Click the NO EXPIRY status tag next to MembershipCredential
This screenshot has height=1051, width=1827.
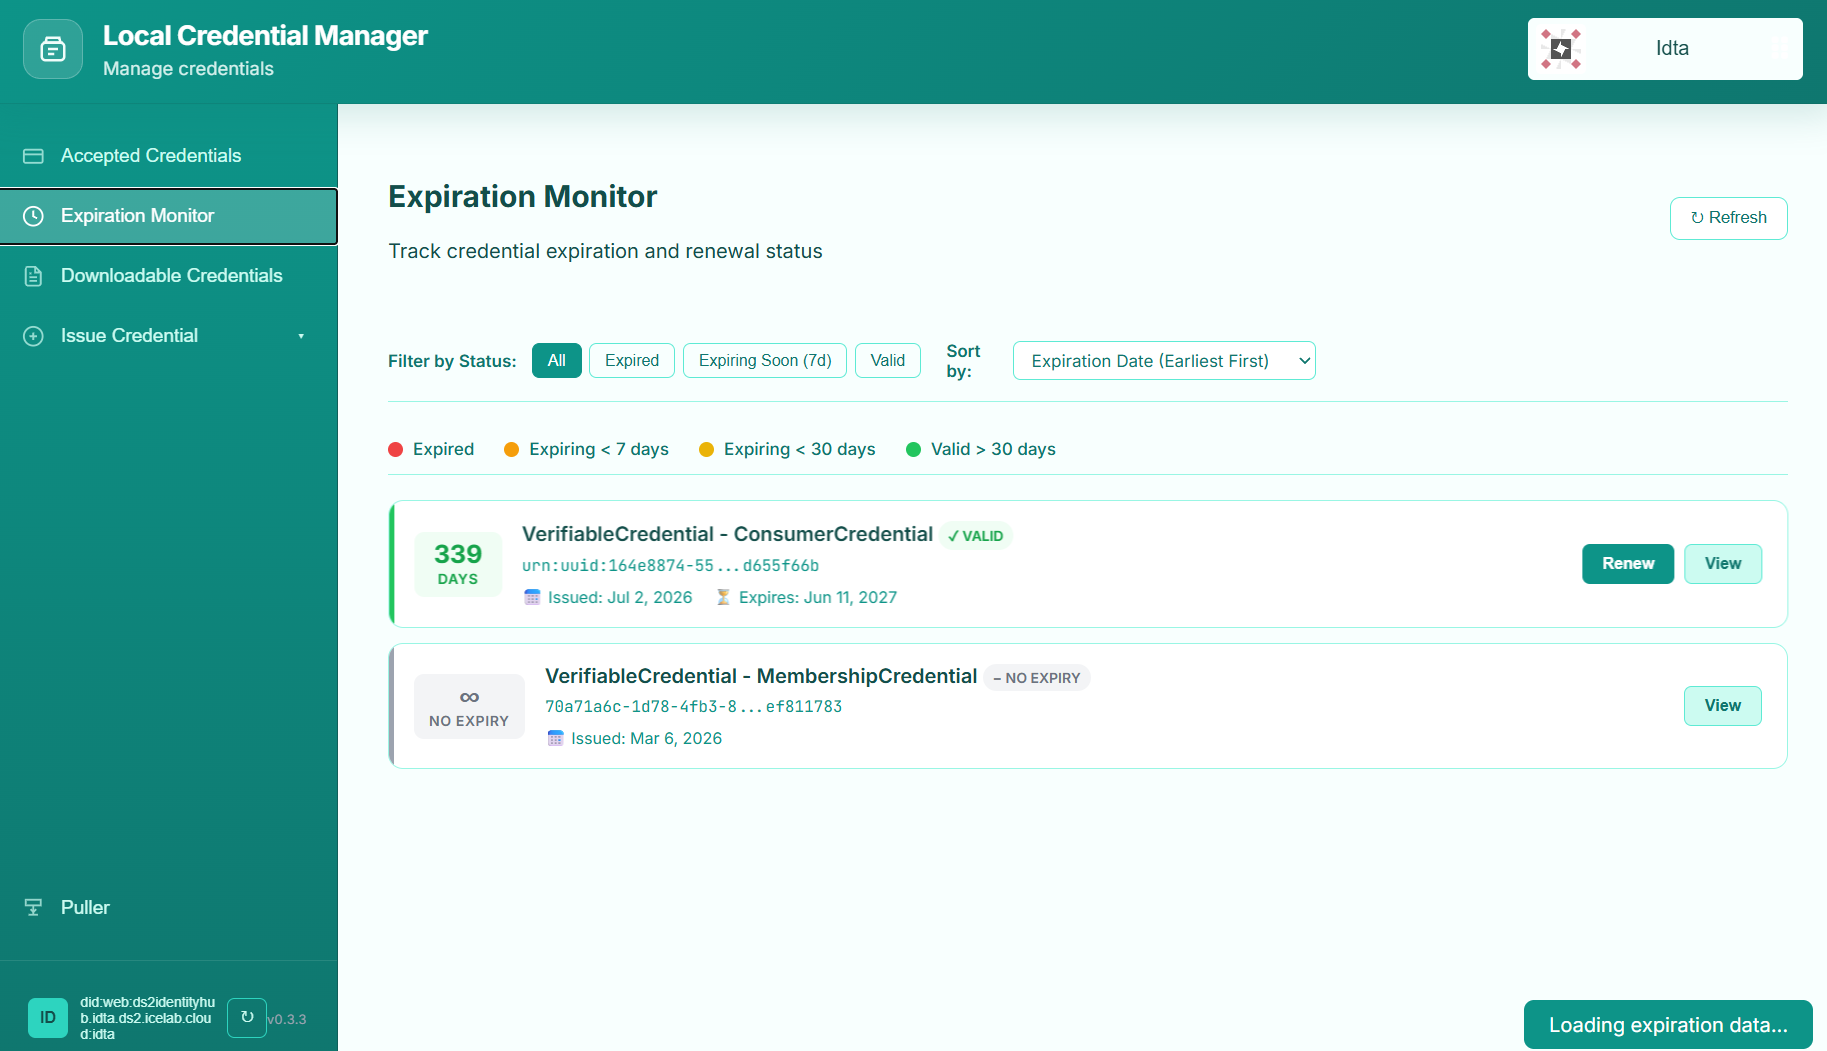click(1037, 678)
